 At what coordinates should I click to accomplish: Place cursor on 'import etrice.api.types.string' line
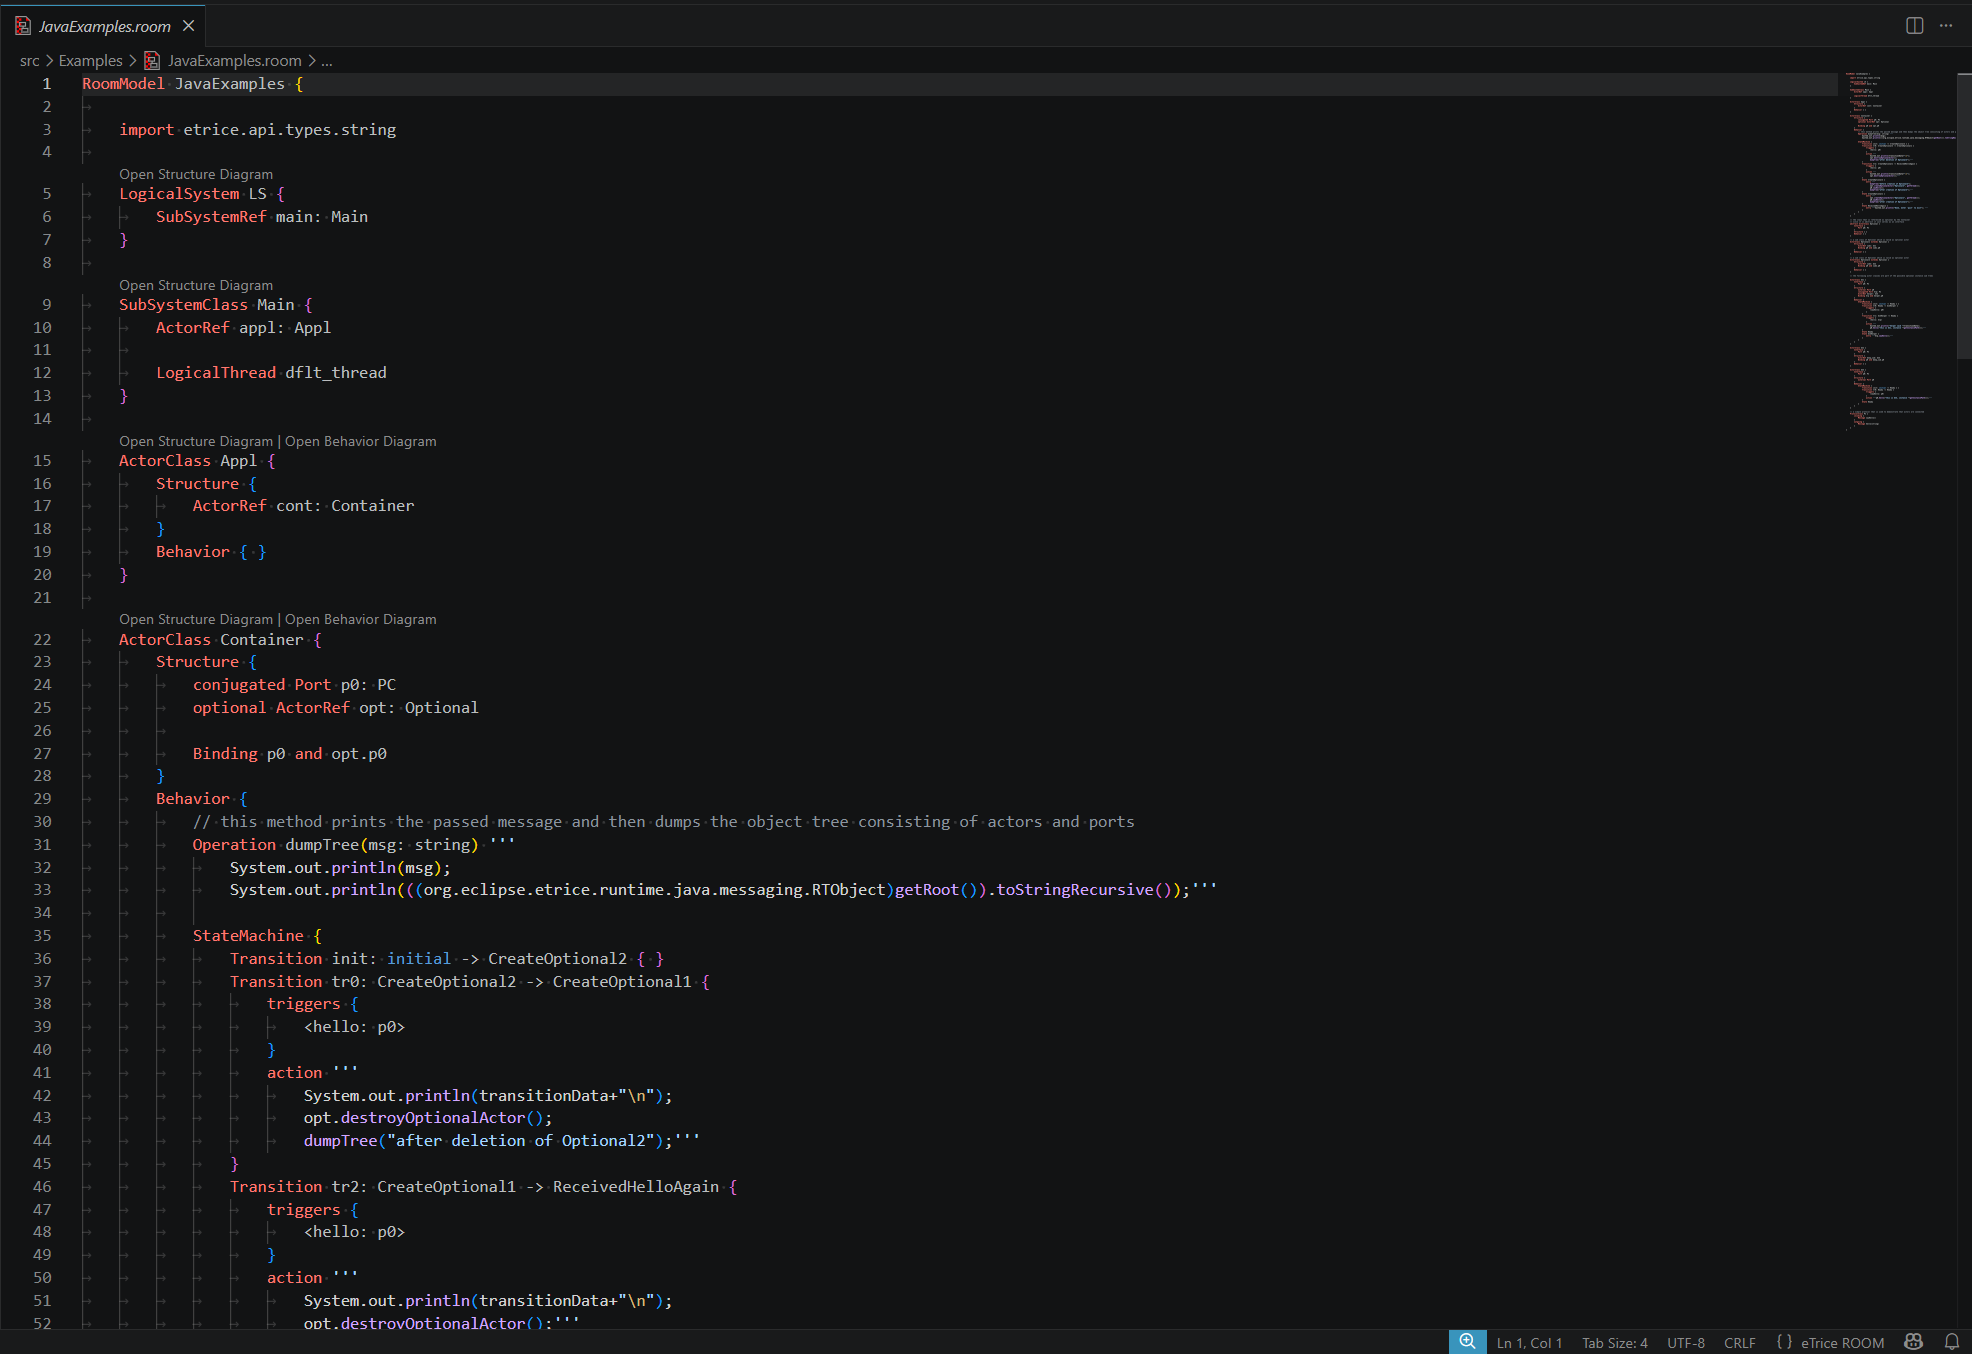pos(258,130)
